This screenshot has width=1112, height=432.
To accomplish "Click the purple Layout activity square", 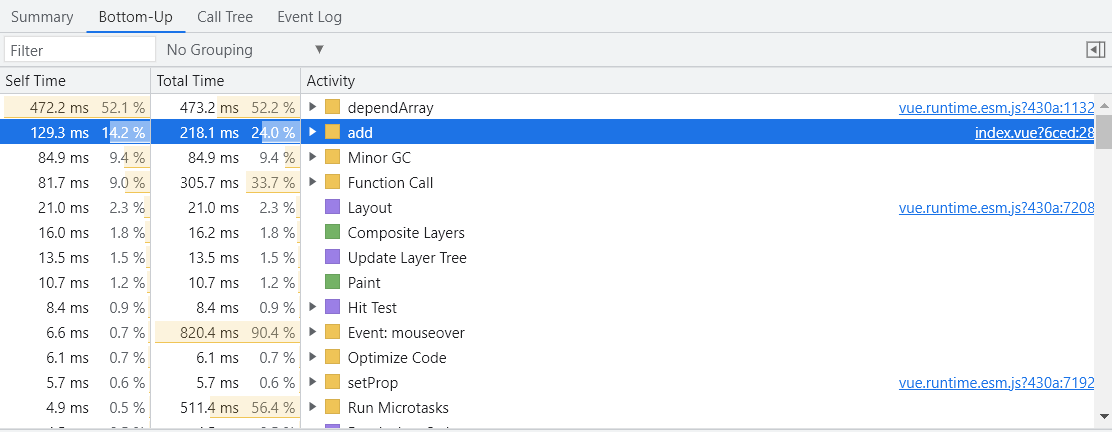I will pos(333,208).
